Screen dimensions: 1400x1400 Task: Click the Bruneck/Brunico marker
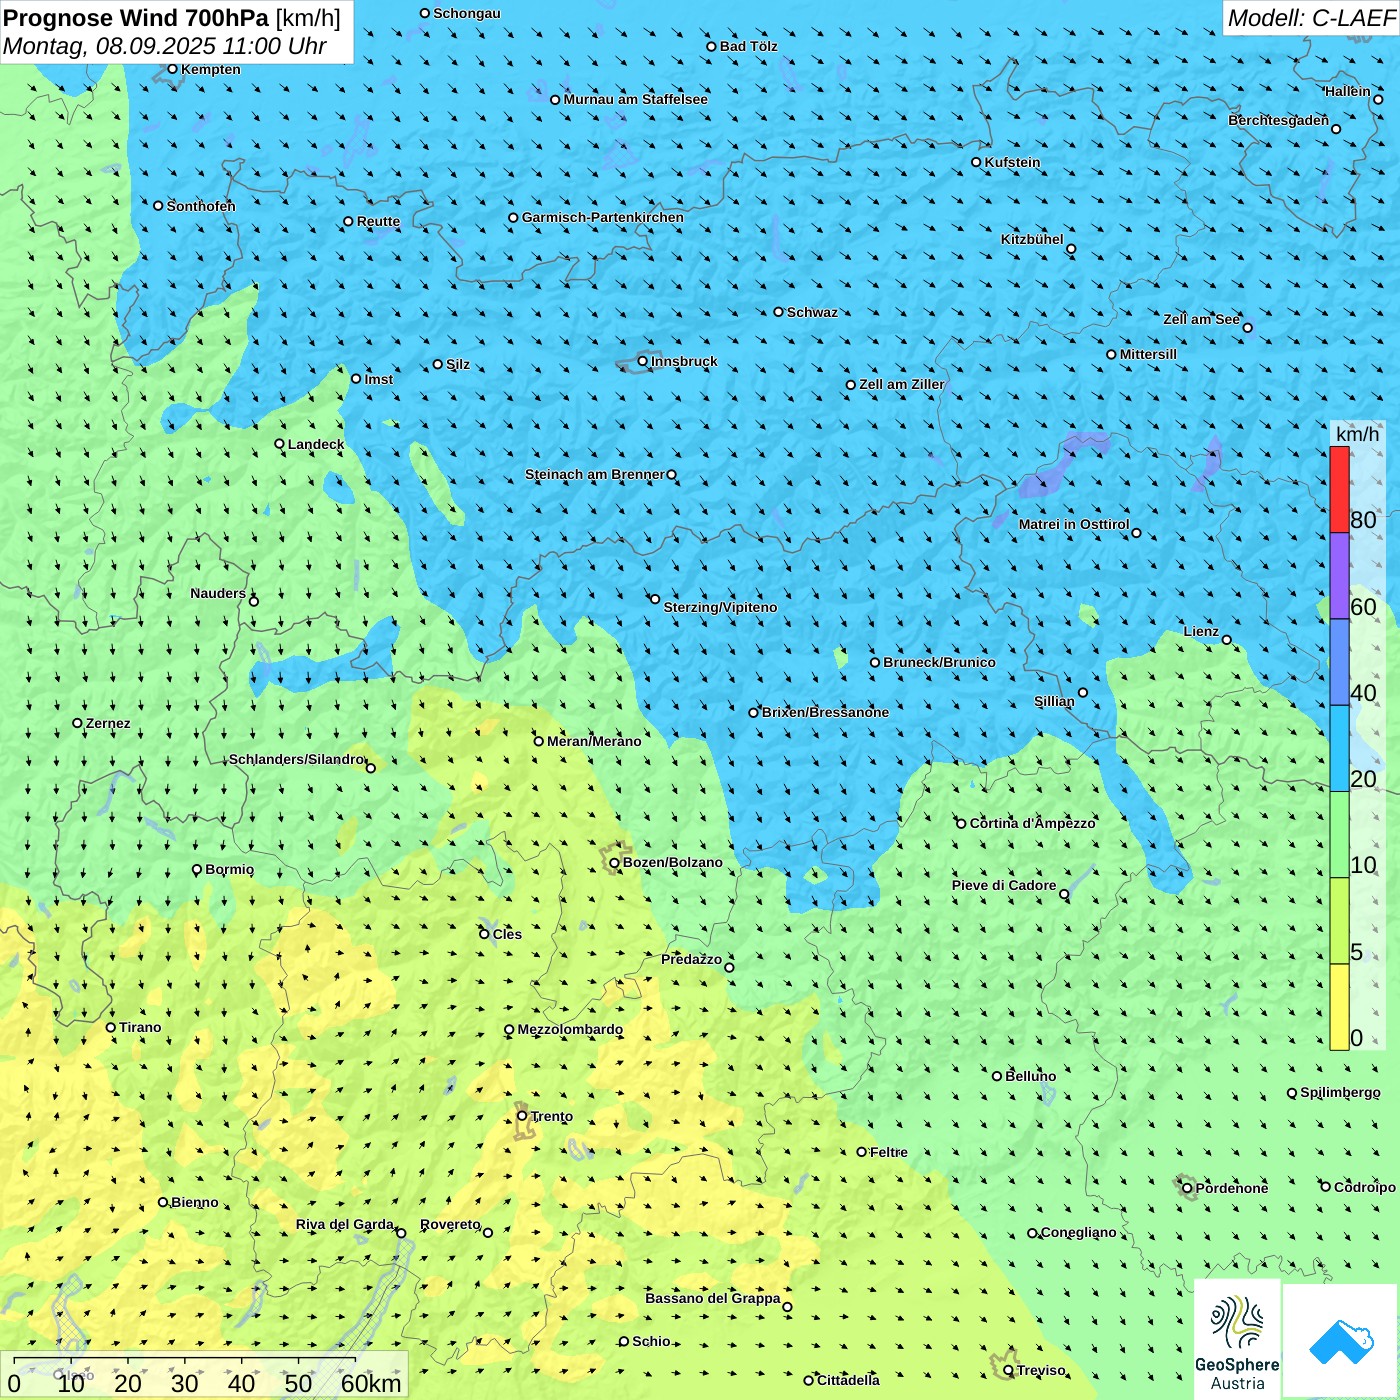click(x=875, y=662)
